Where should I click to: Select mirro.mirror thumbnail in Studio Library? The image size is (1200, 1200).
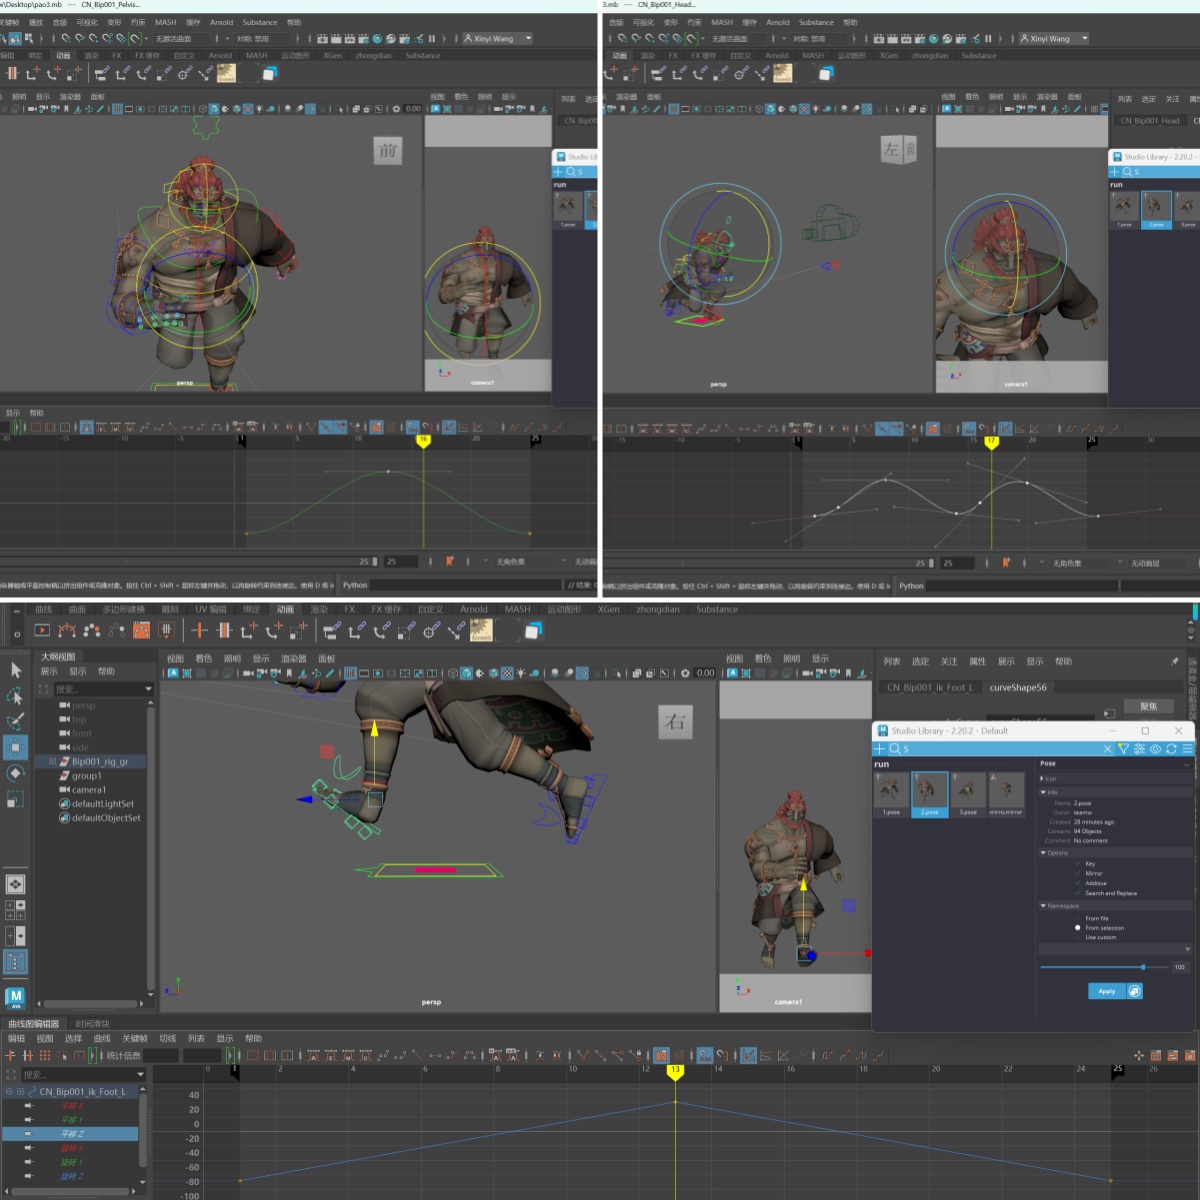[1006, 793]
